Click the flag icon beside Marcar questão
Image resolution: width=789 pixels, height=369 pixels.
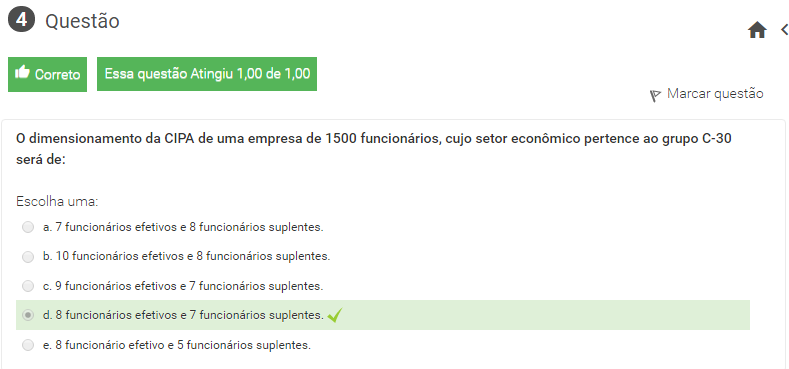(x=655, y=96)
